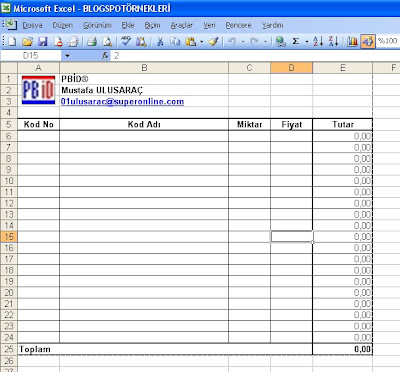Open the Paste options dropdown arrow
The image size is (400, 372).
[202, 42]
